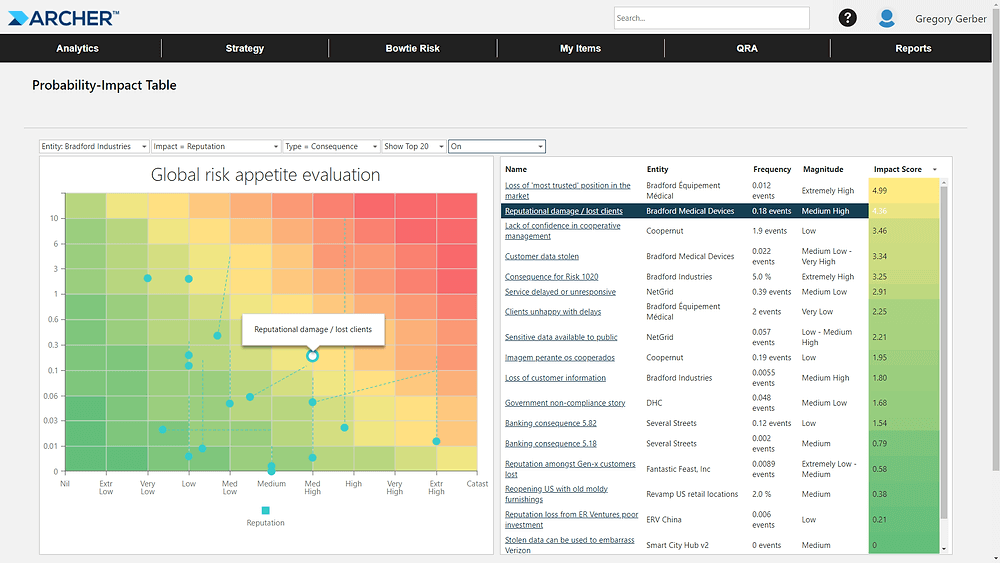Click the ERV China entity cell
This screenshot has width=1000, height=563.
[x=663, y=520]
